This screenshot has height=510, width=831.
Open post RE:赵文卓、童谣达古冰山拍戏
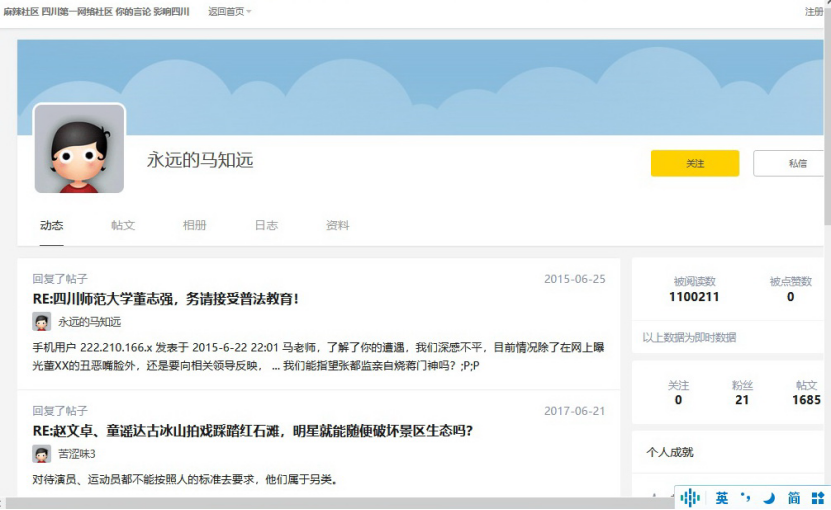(x=252, y=430)
